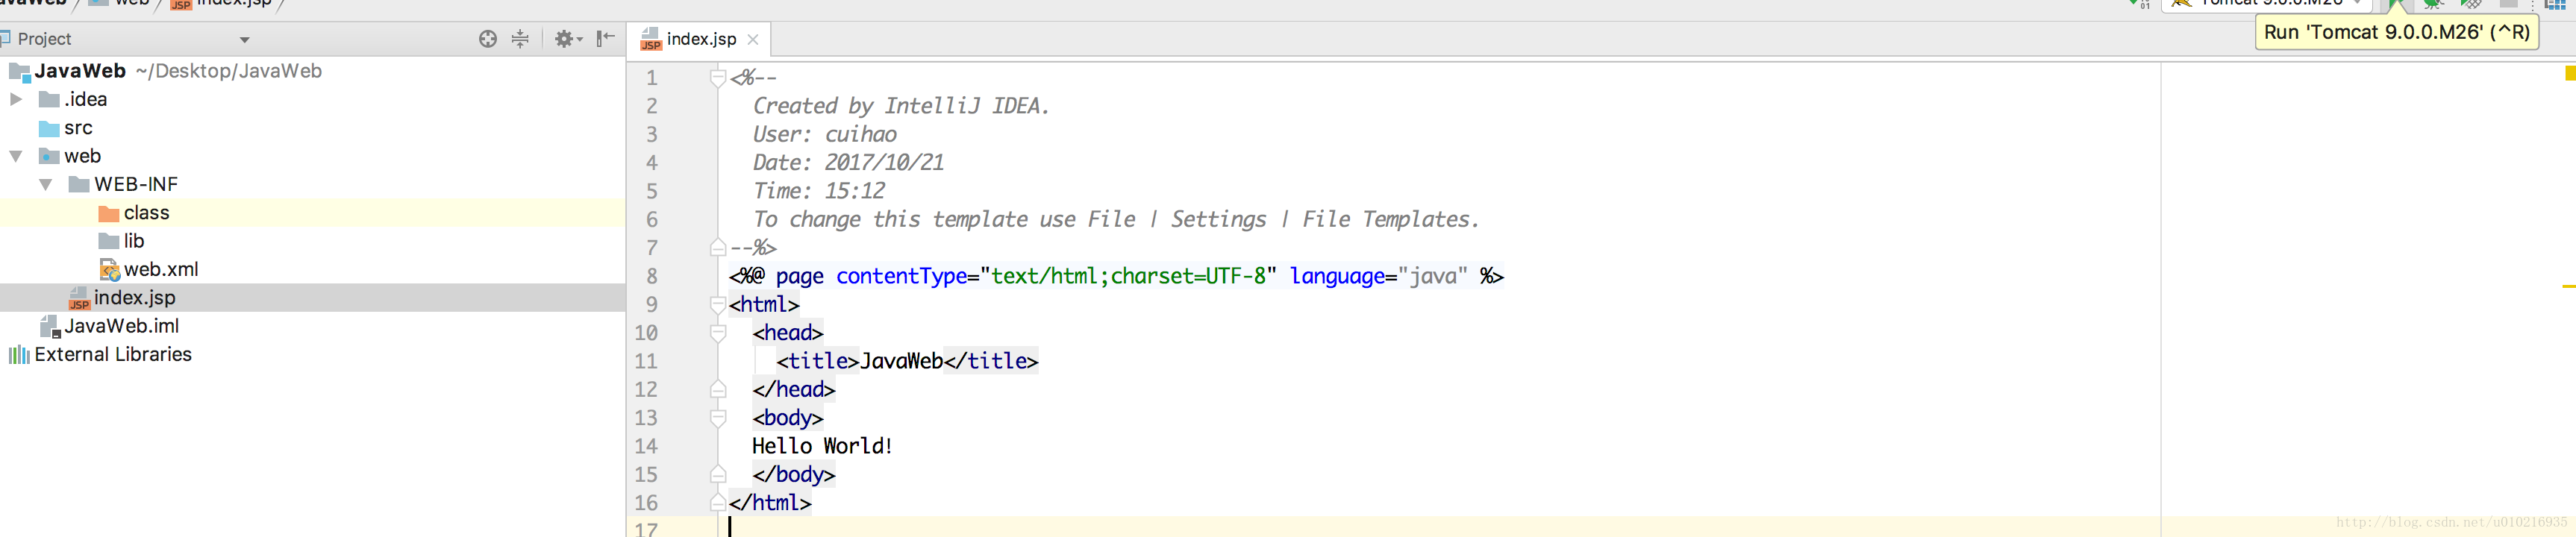Viewport: 2576px width, 537px height.
Task: Click the JavaWeb.iml file icon
Action: [49, 326]
